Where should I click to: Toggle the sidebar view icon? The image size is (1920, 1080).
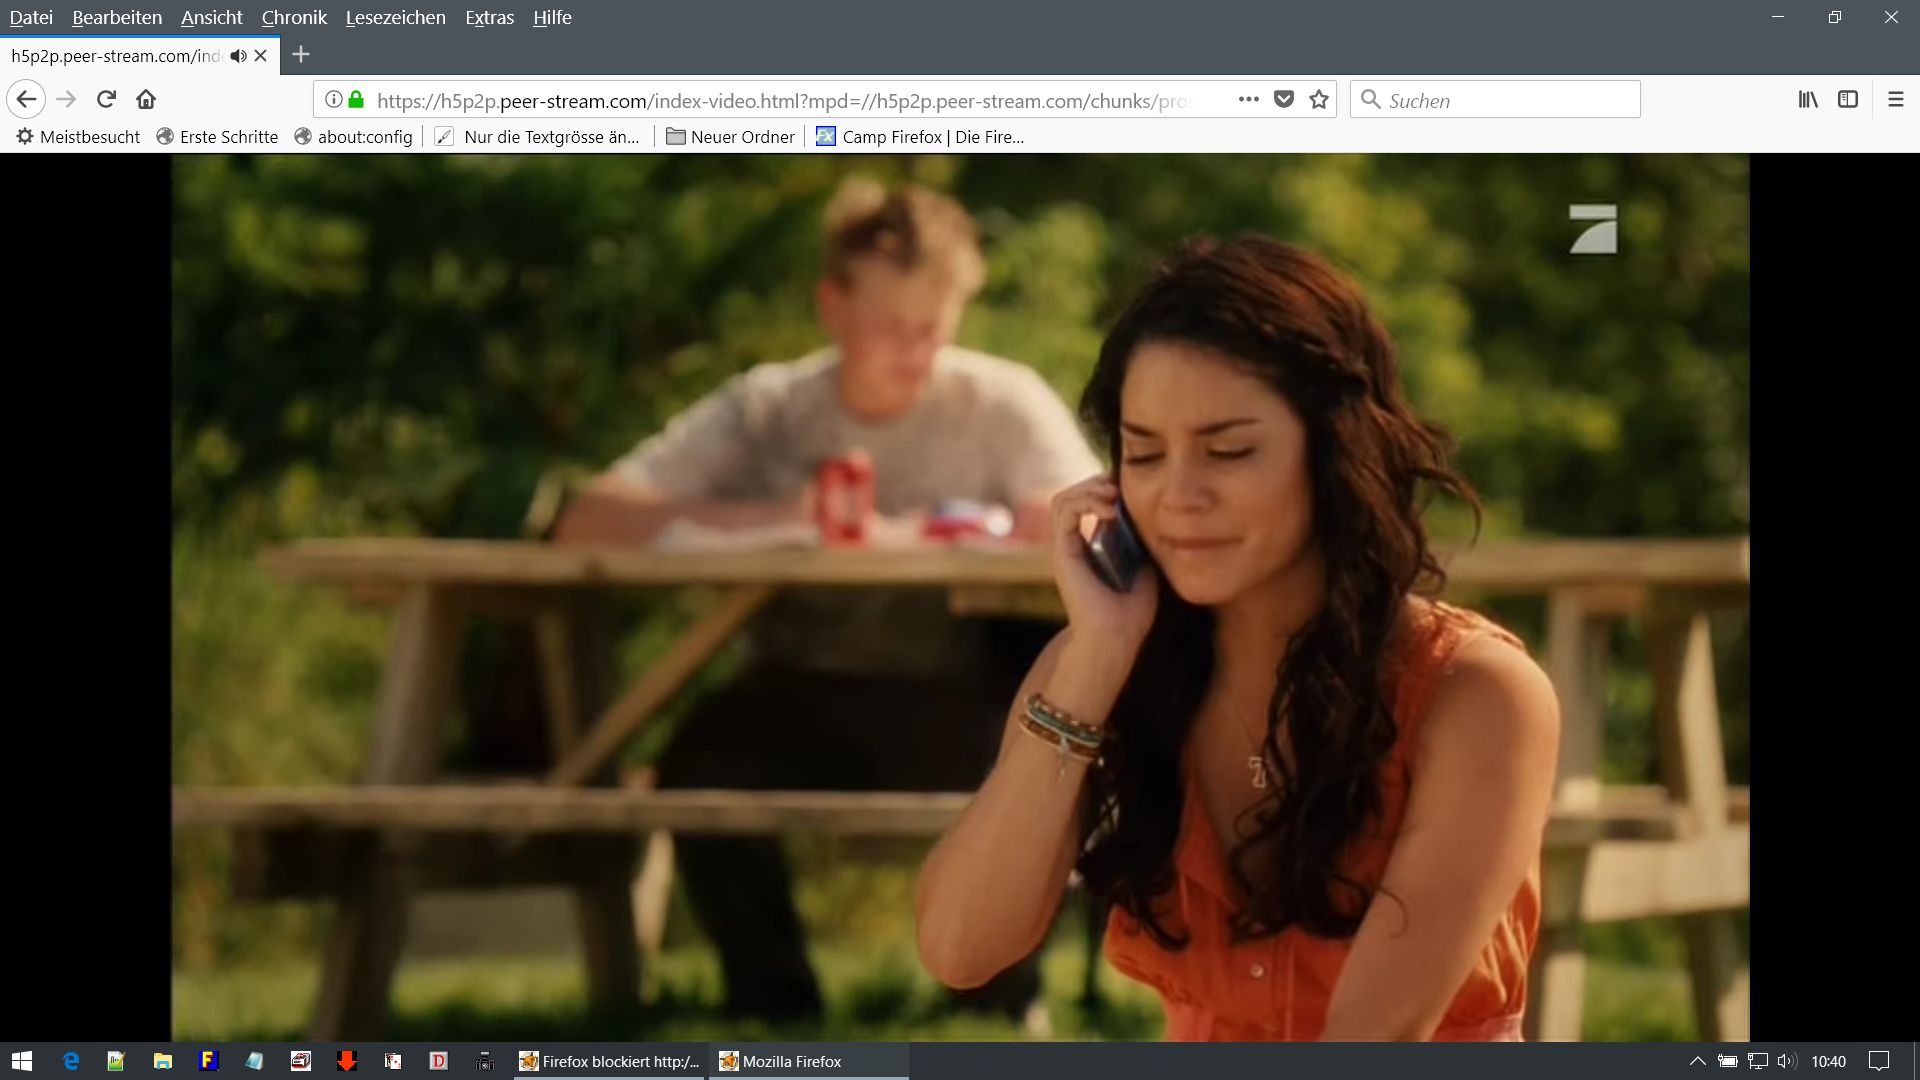pos(1848,99)
